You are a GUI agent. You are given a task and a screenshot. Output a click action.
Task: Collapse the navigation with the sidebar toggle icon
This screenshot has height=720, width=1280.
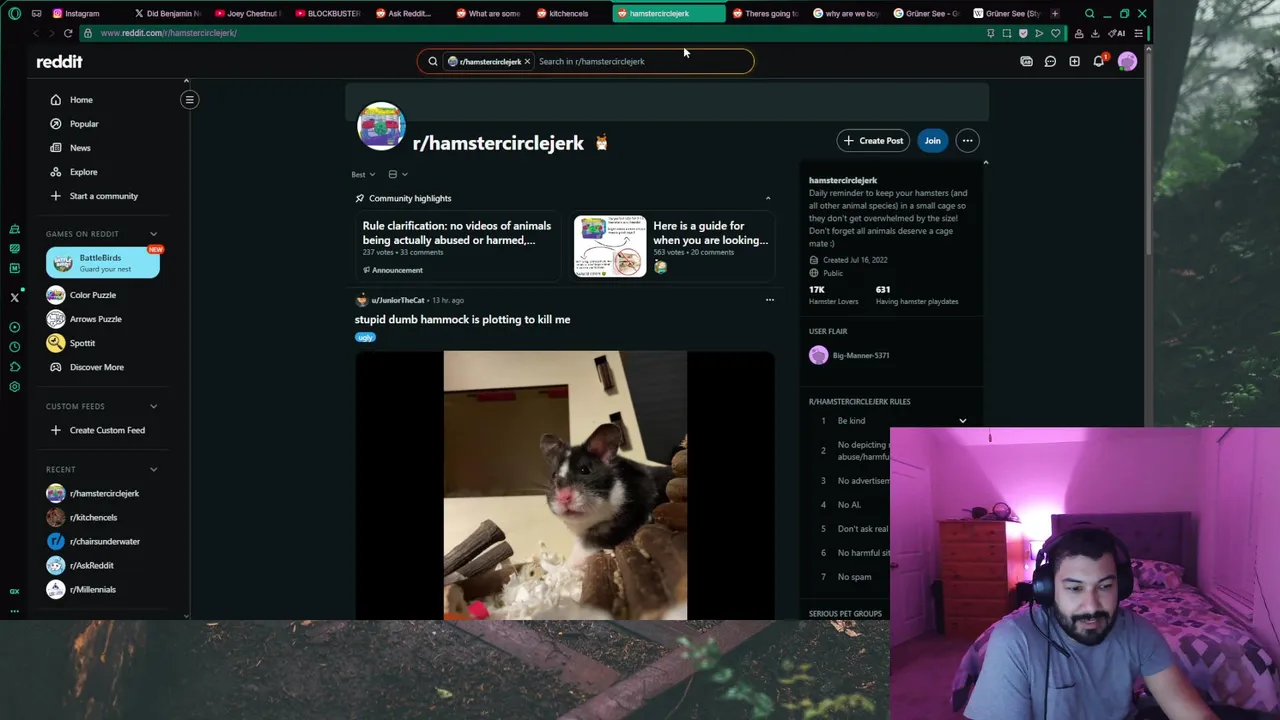point(189,99)
